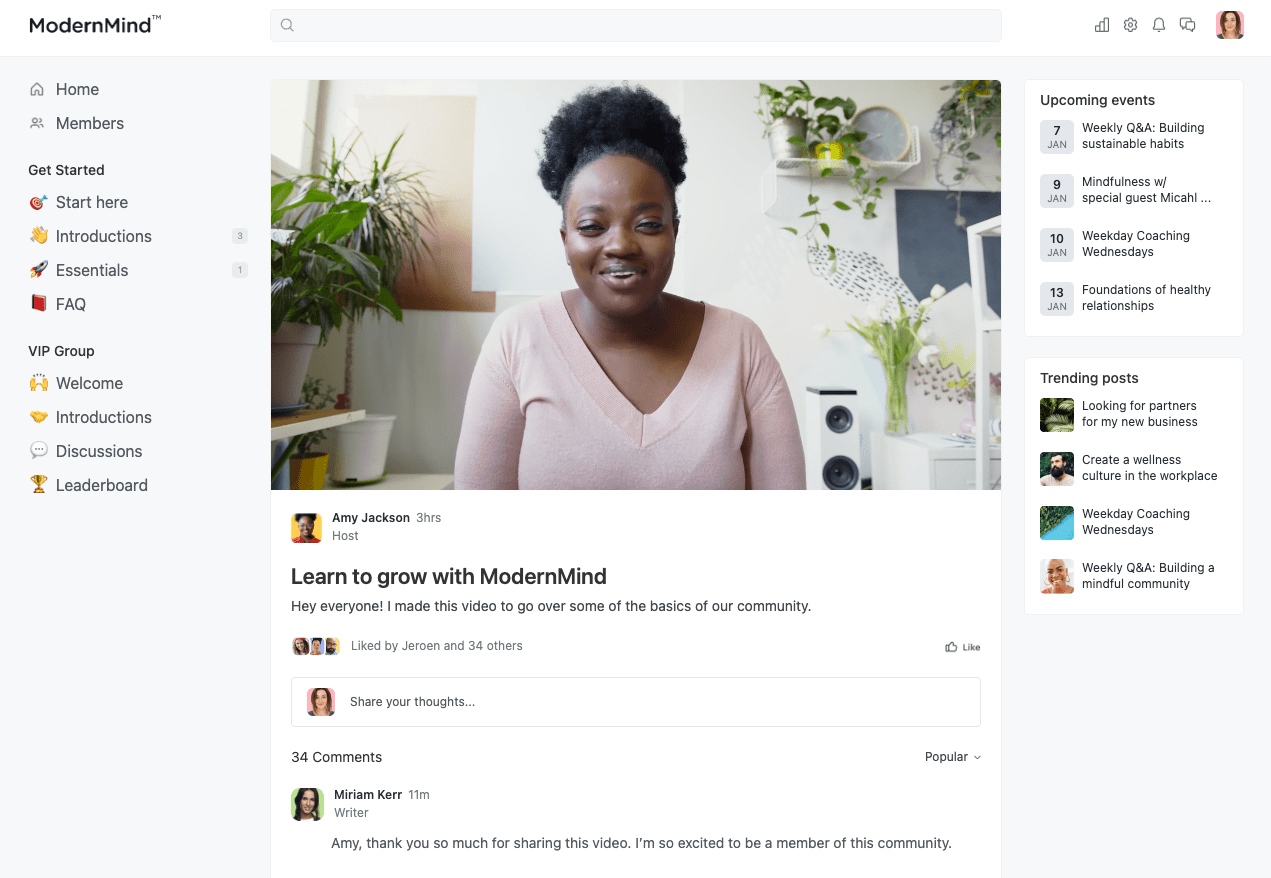
Task: Open Weekday Coaching Wednesdays event on 10 Jan
Action: click(x=1136, y=244)
